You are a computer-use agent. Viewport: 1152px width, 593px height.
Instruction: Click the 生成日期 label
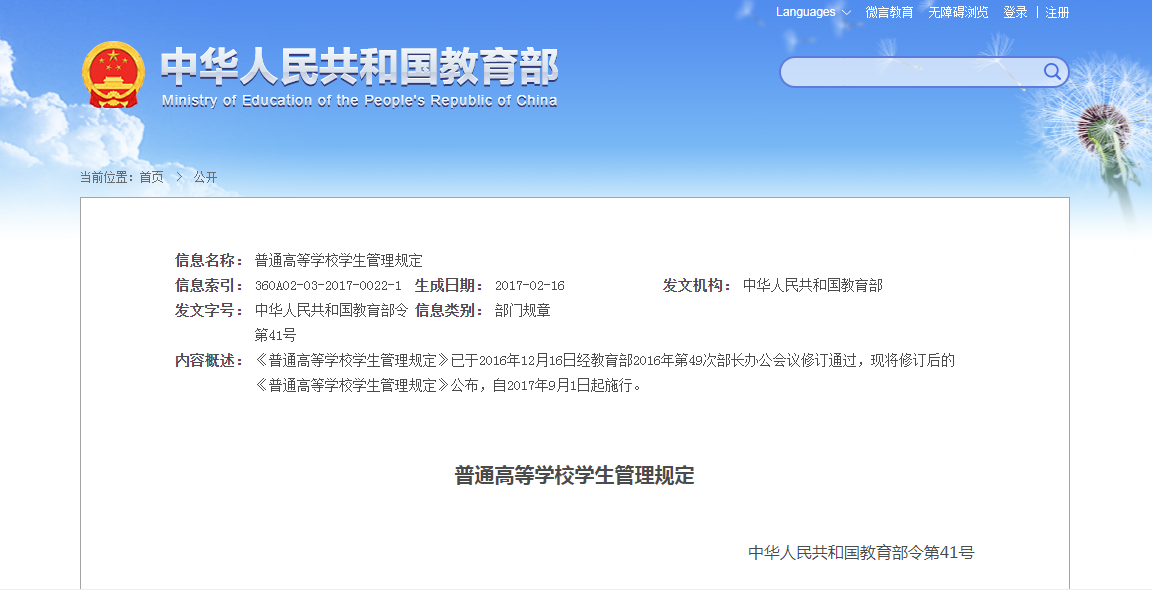pos(450,286)
